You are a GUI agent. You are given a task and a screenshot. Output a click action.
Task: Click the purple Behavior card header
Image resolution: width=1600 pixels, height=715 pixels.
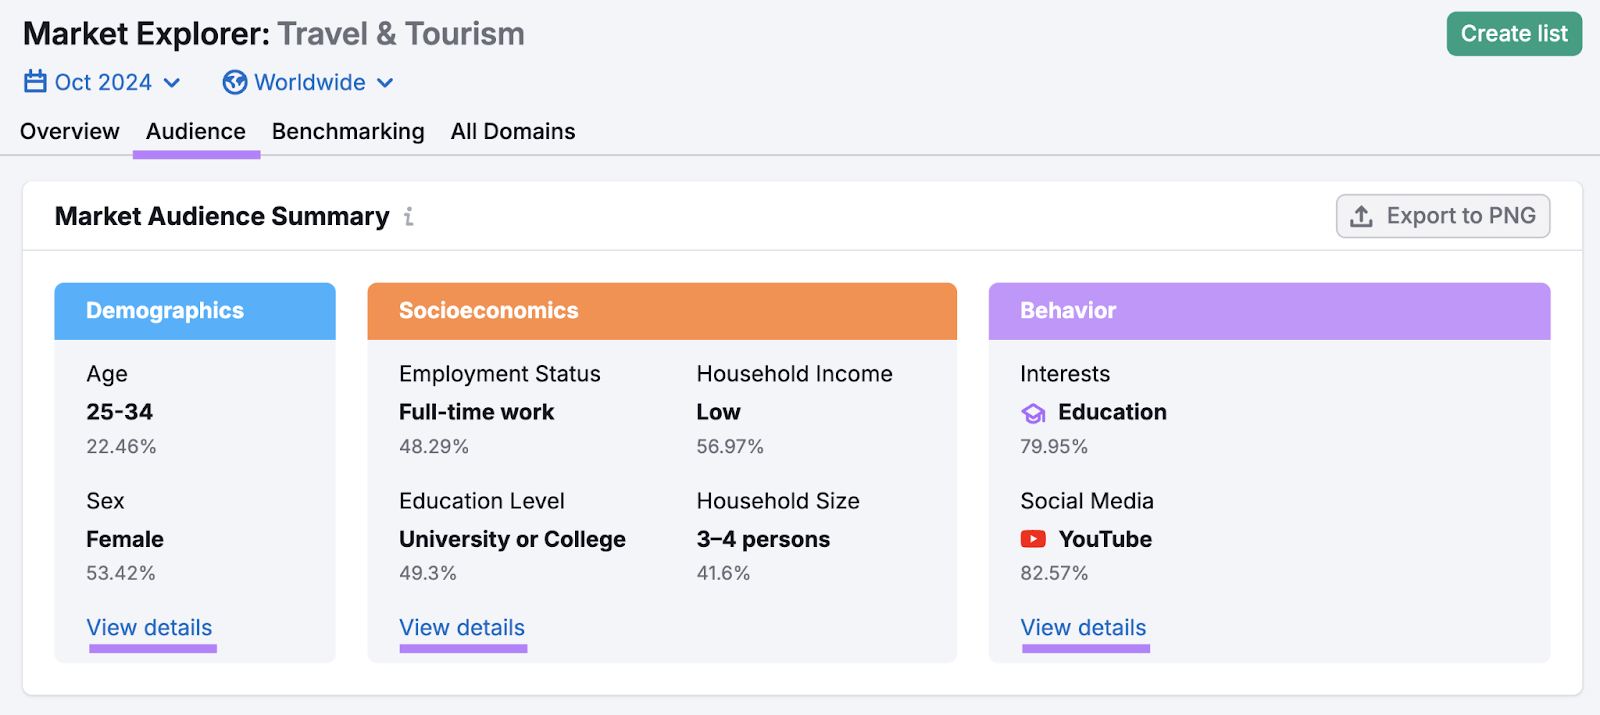[1269, 311]
